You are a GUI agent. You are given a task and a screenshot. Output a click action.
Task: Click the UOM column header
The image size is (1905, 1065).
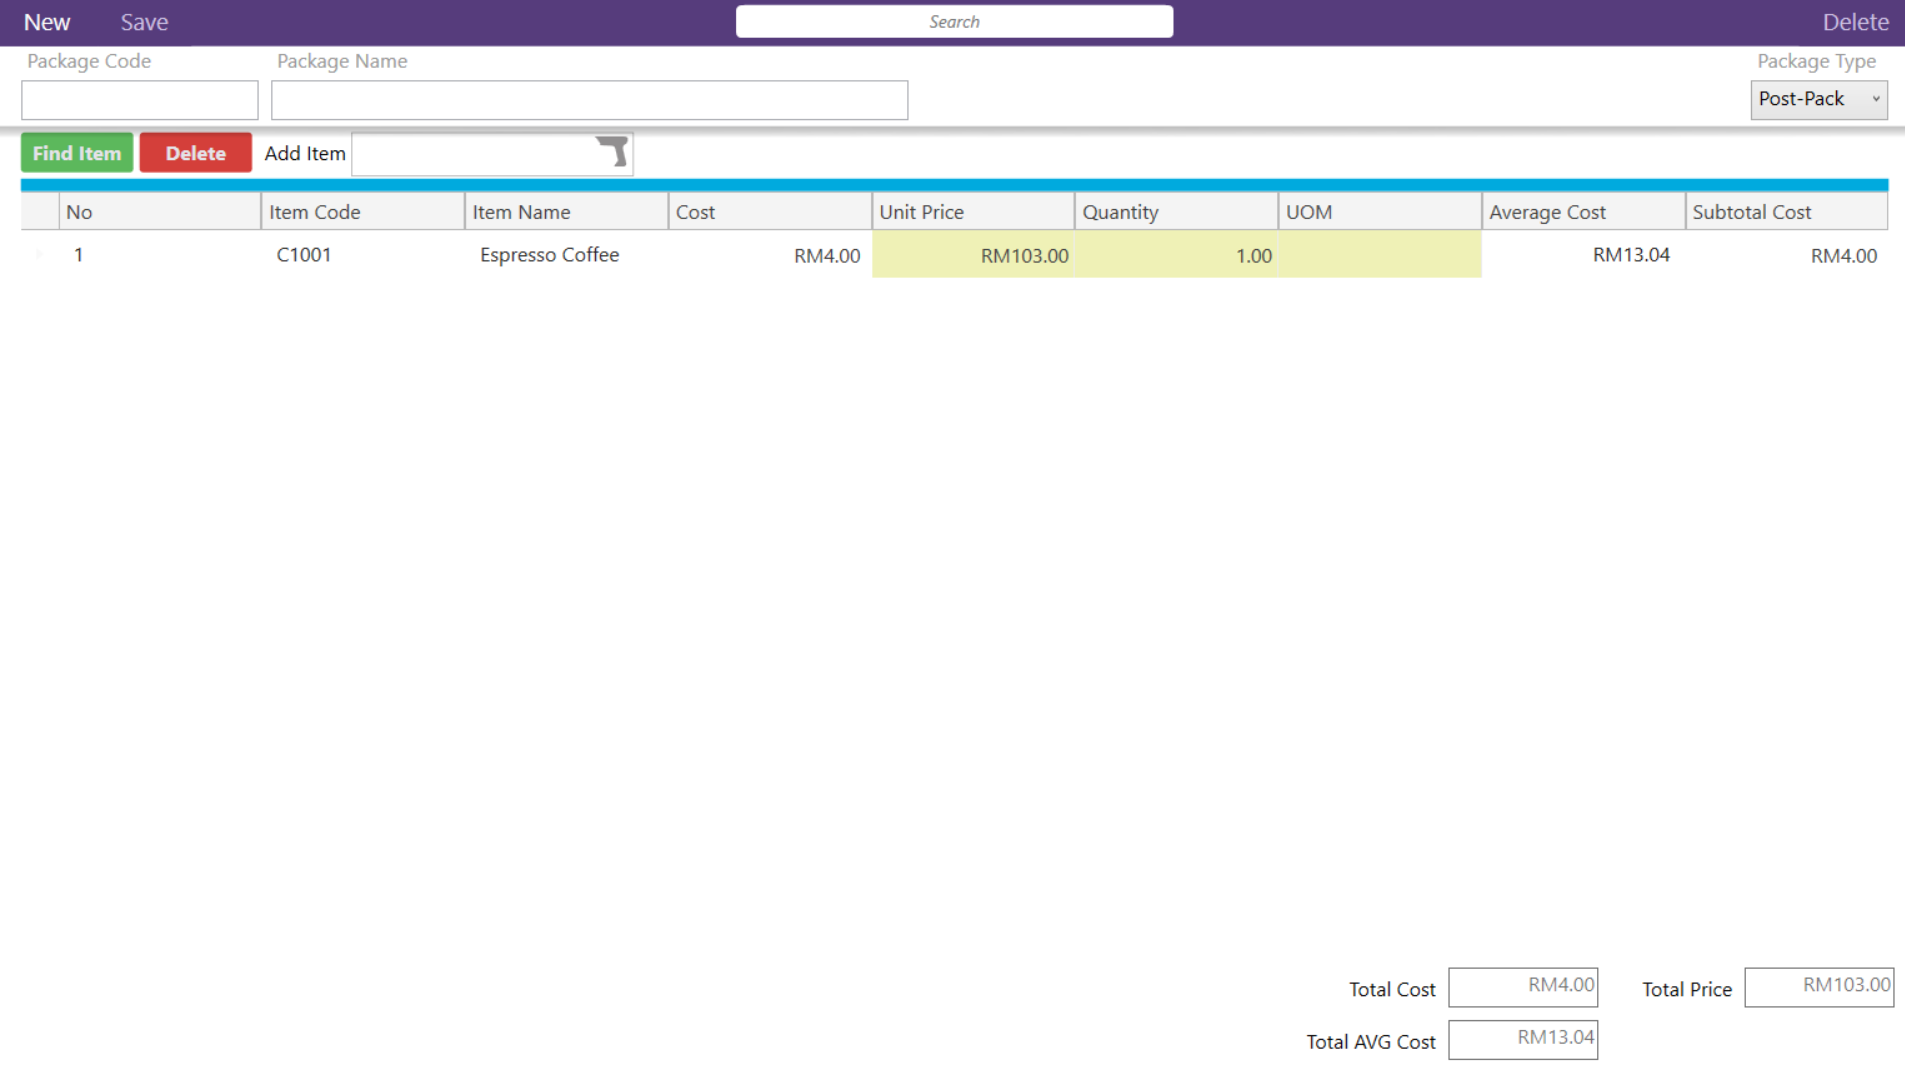tap(1380, 212)
